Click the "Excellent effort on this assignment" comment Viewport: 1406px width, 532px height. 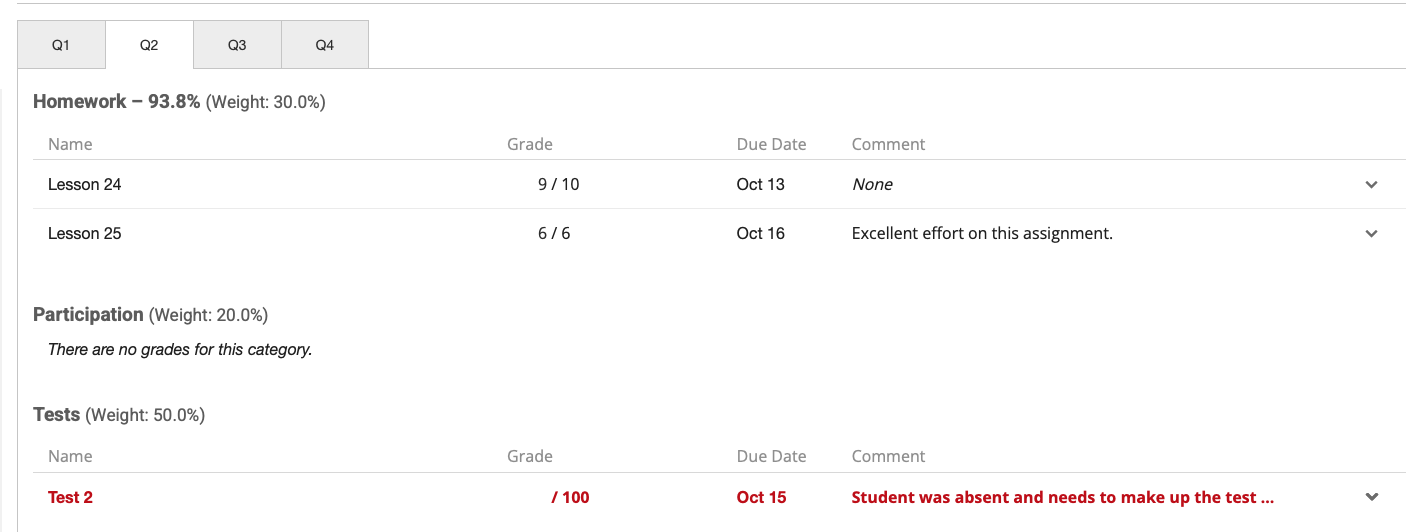click(x=982, y=234)
